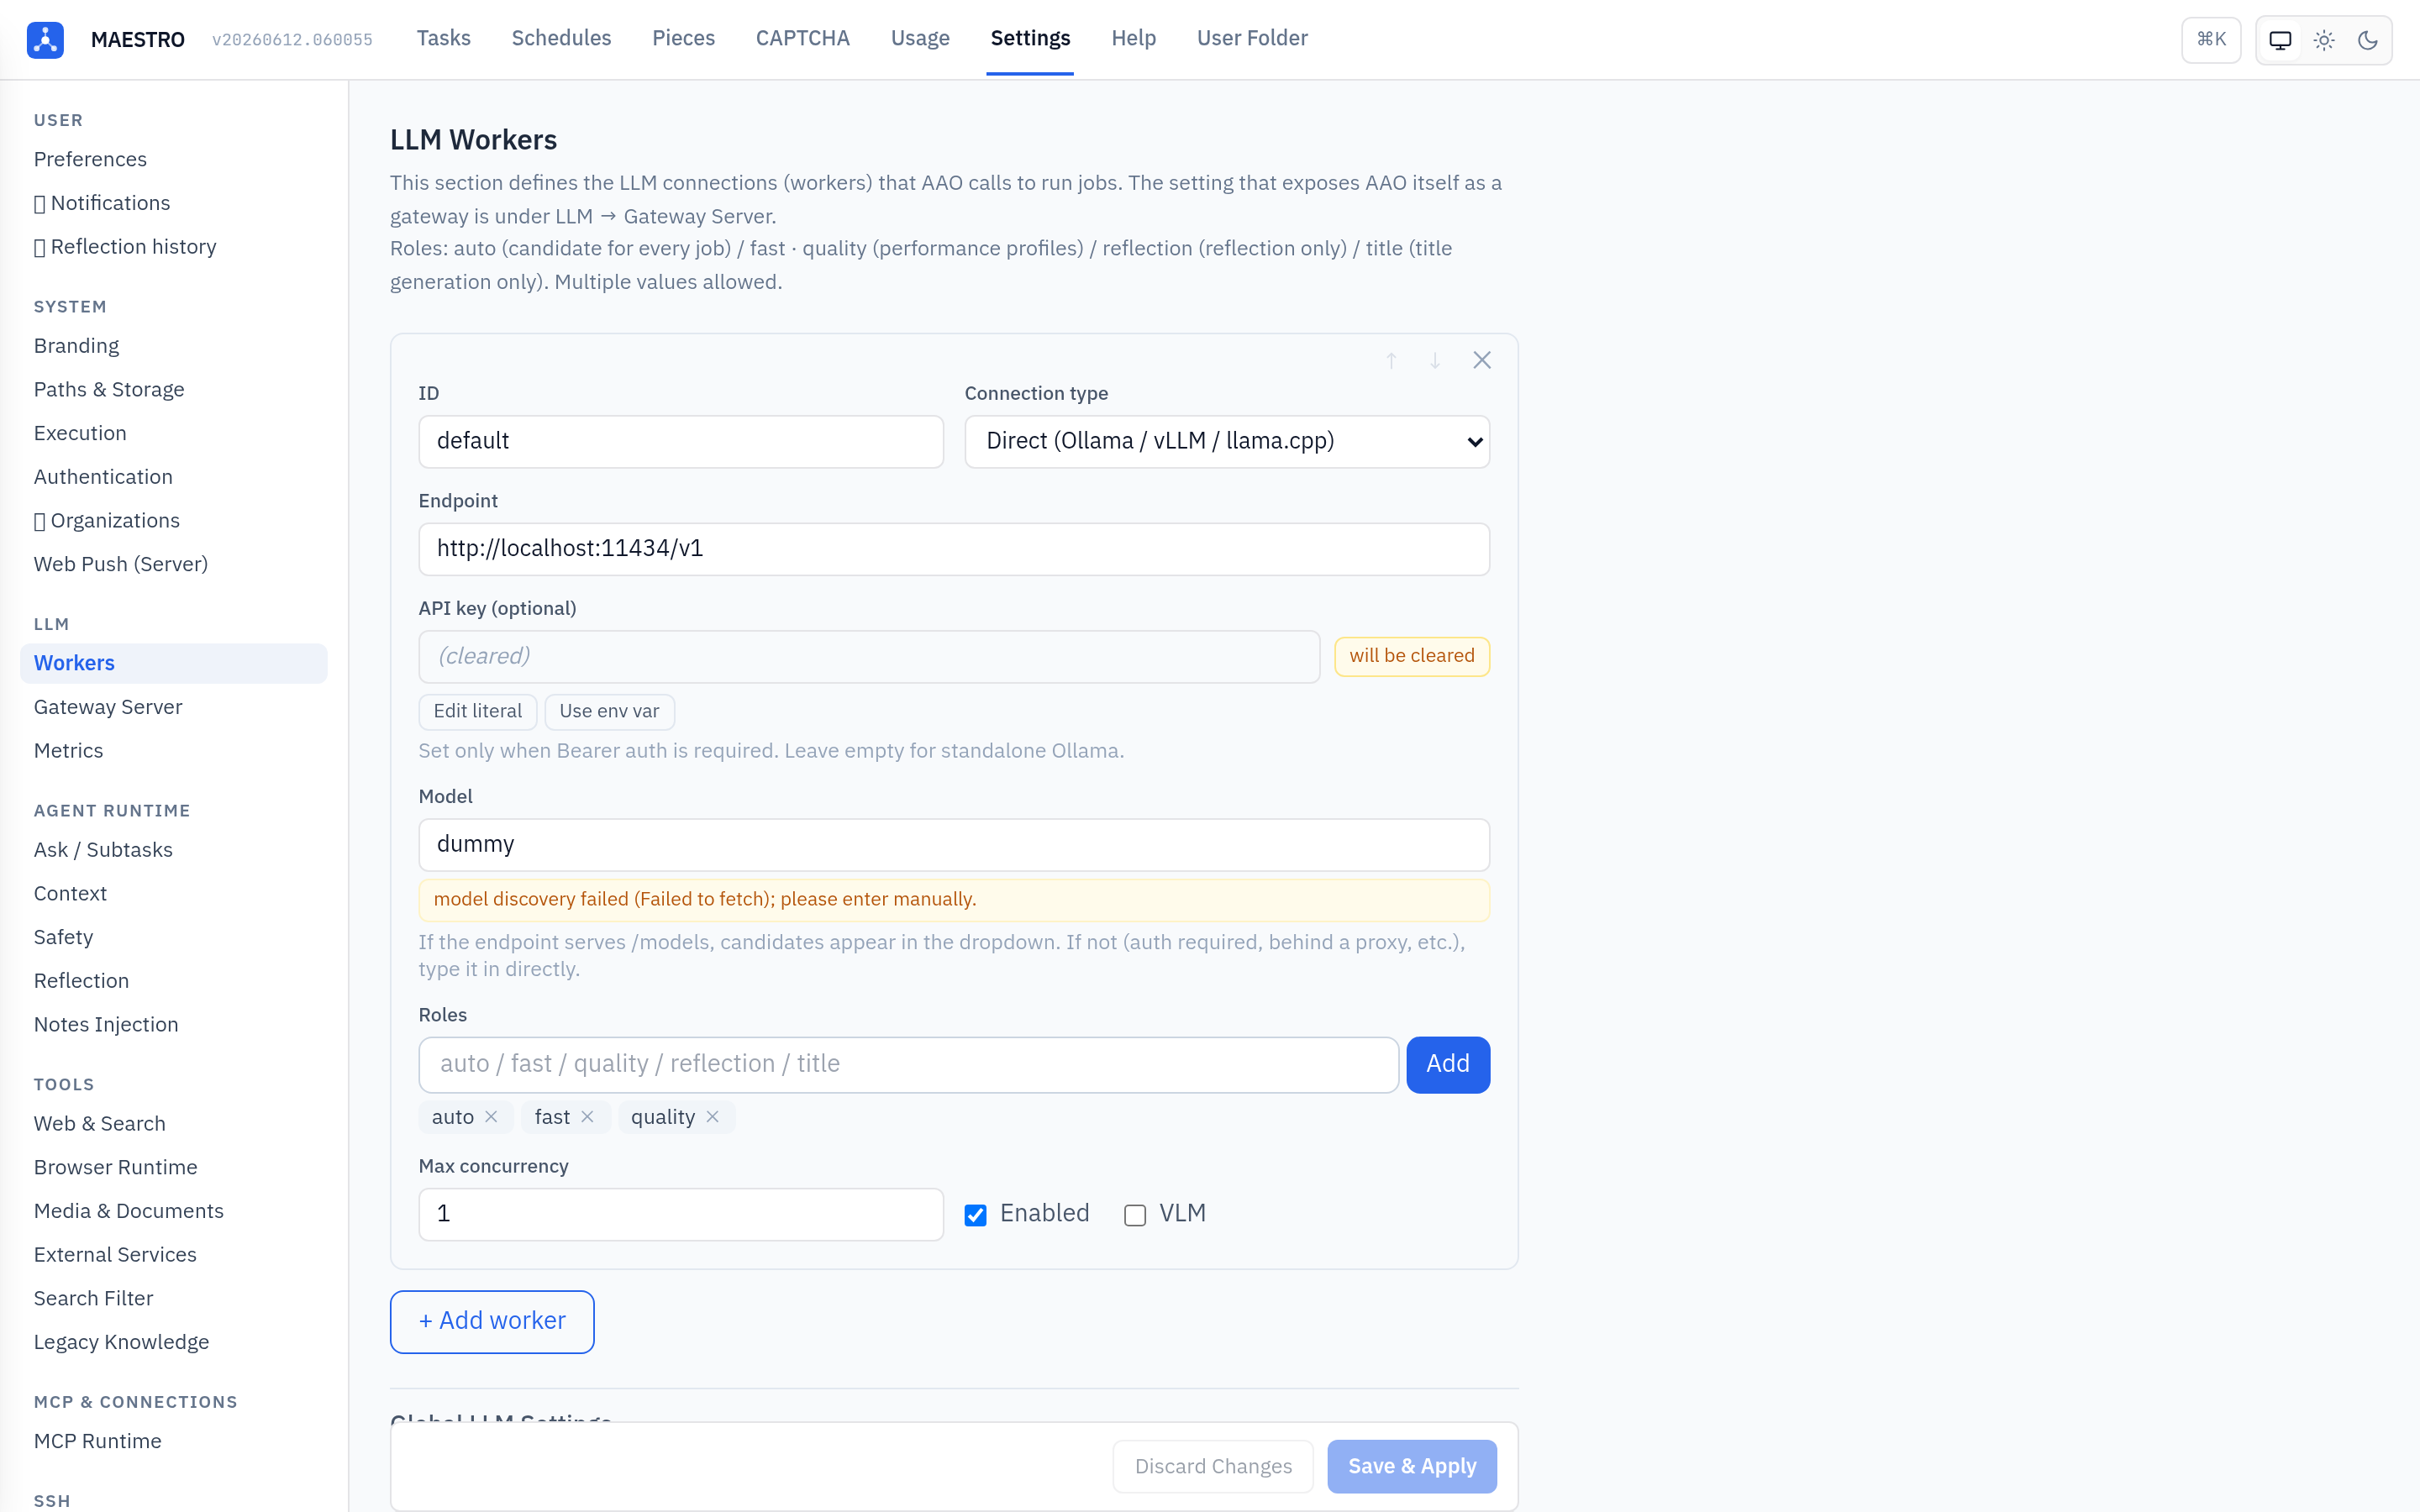
Task: Remove the default worker card
Action: [x=1481, y=360]
